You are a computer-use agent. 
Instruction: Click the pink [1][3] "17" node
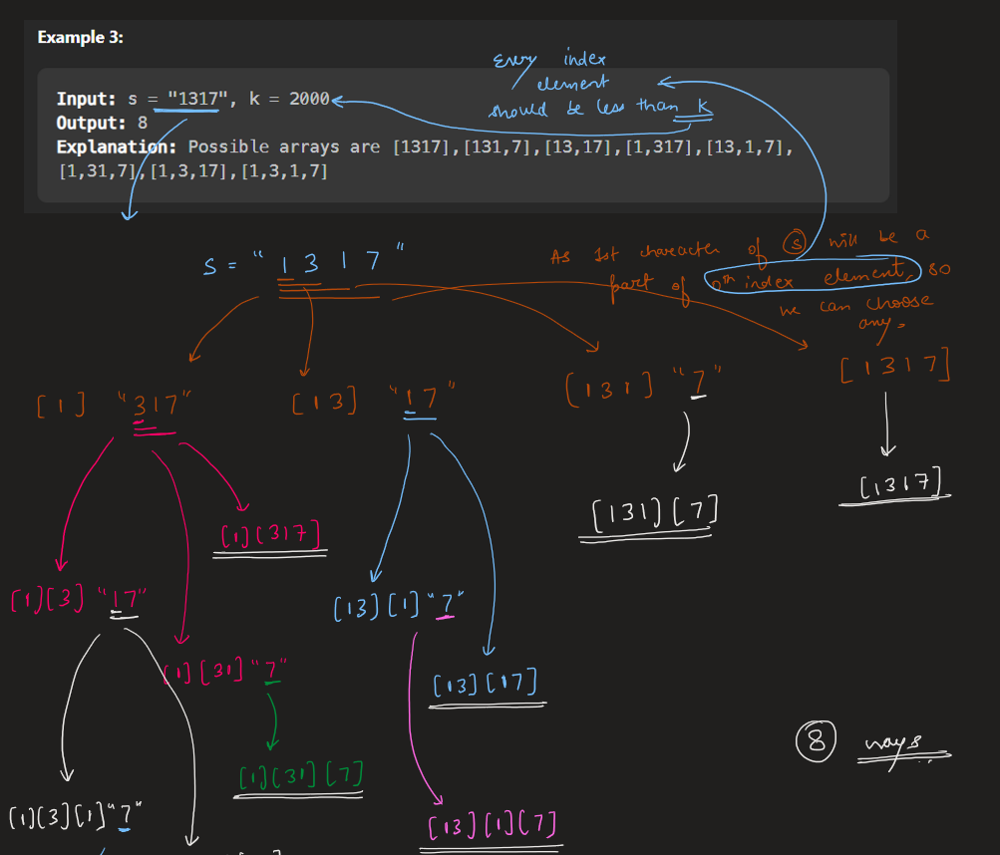click(x=80, y=601)
